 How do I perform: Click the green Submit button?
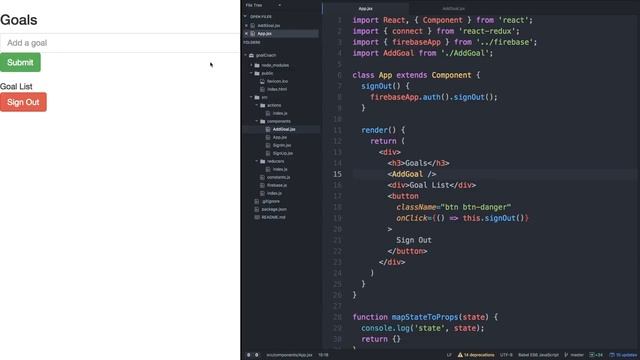tap(20, 62)
